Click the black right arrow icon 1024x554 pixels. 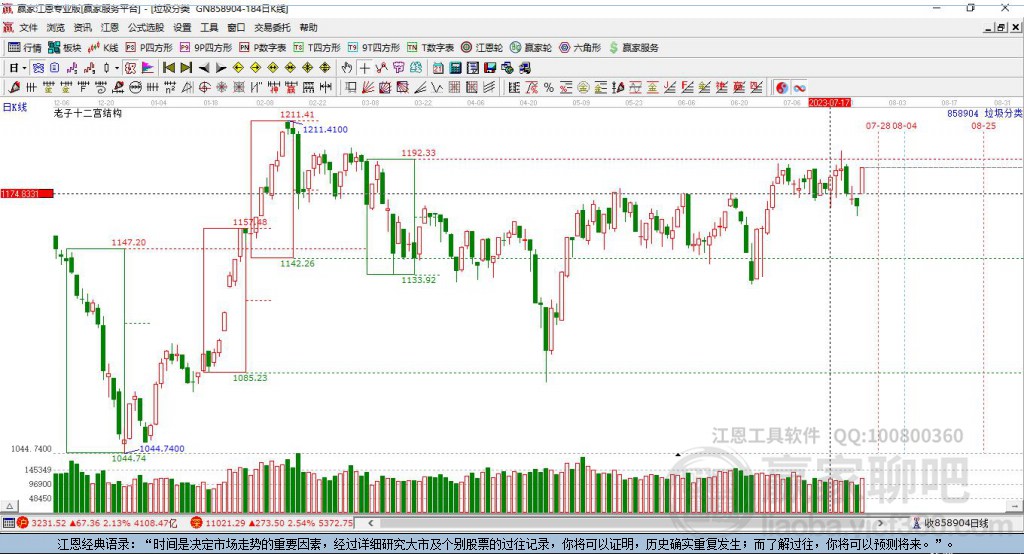pyautogui.click(x=221, y=68)
